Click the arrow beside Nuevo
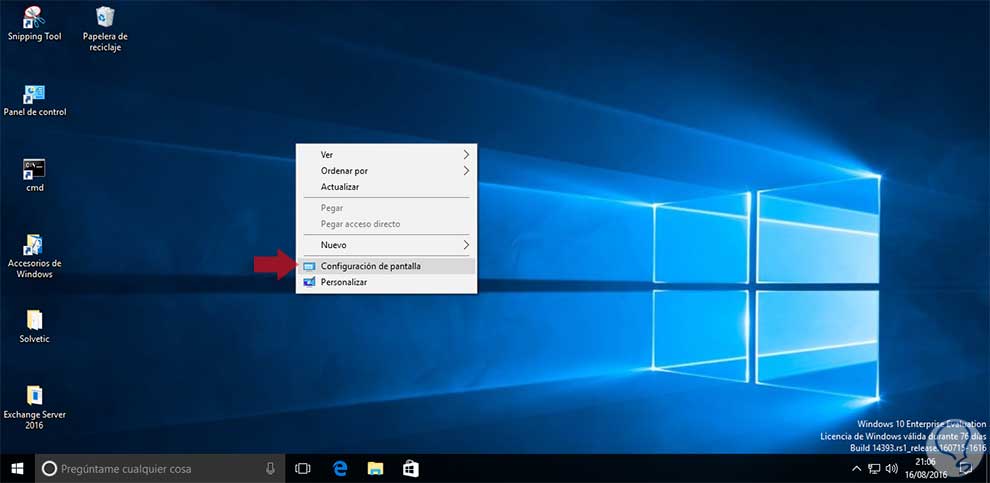This screenshot has width=990, height=483. pyautogui.click(x=467, y=245)
